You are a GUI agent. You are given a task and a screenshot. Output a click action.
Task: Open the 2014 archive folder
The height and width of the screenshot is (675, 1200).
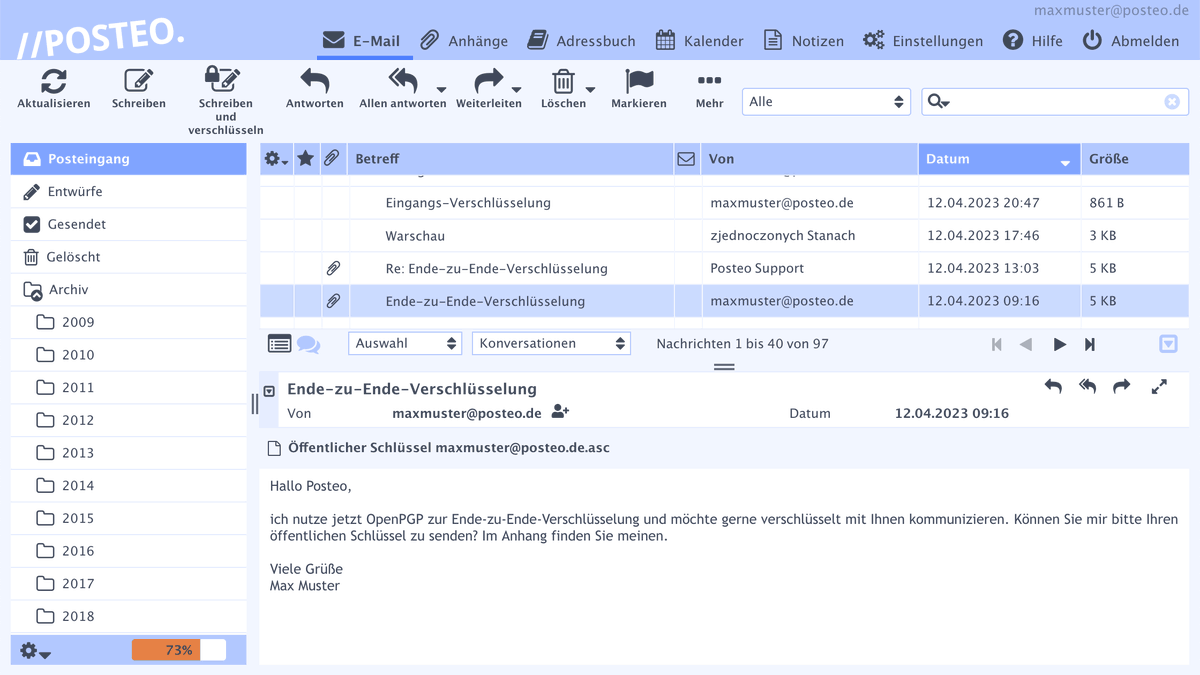pos(128,485)
